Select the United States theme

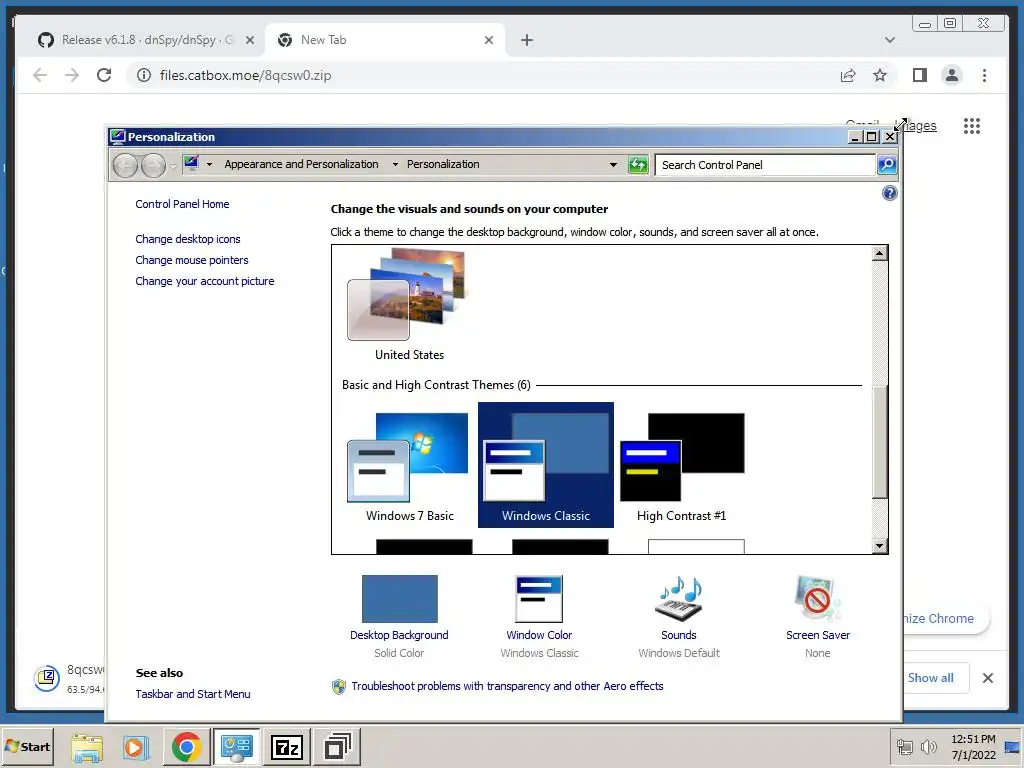[409, 305]
